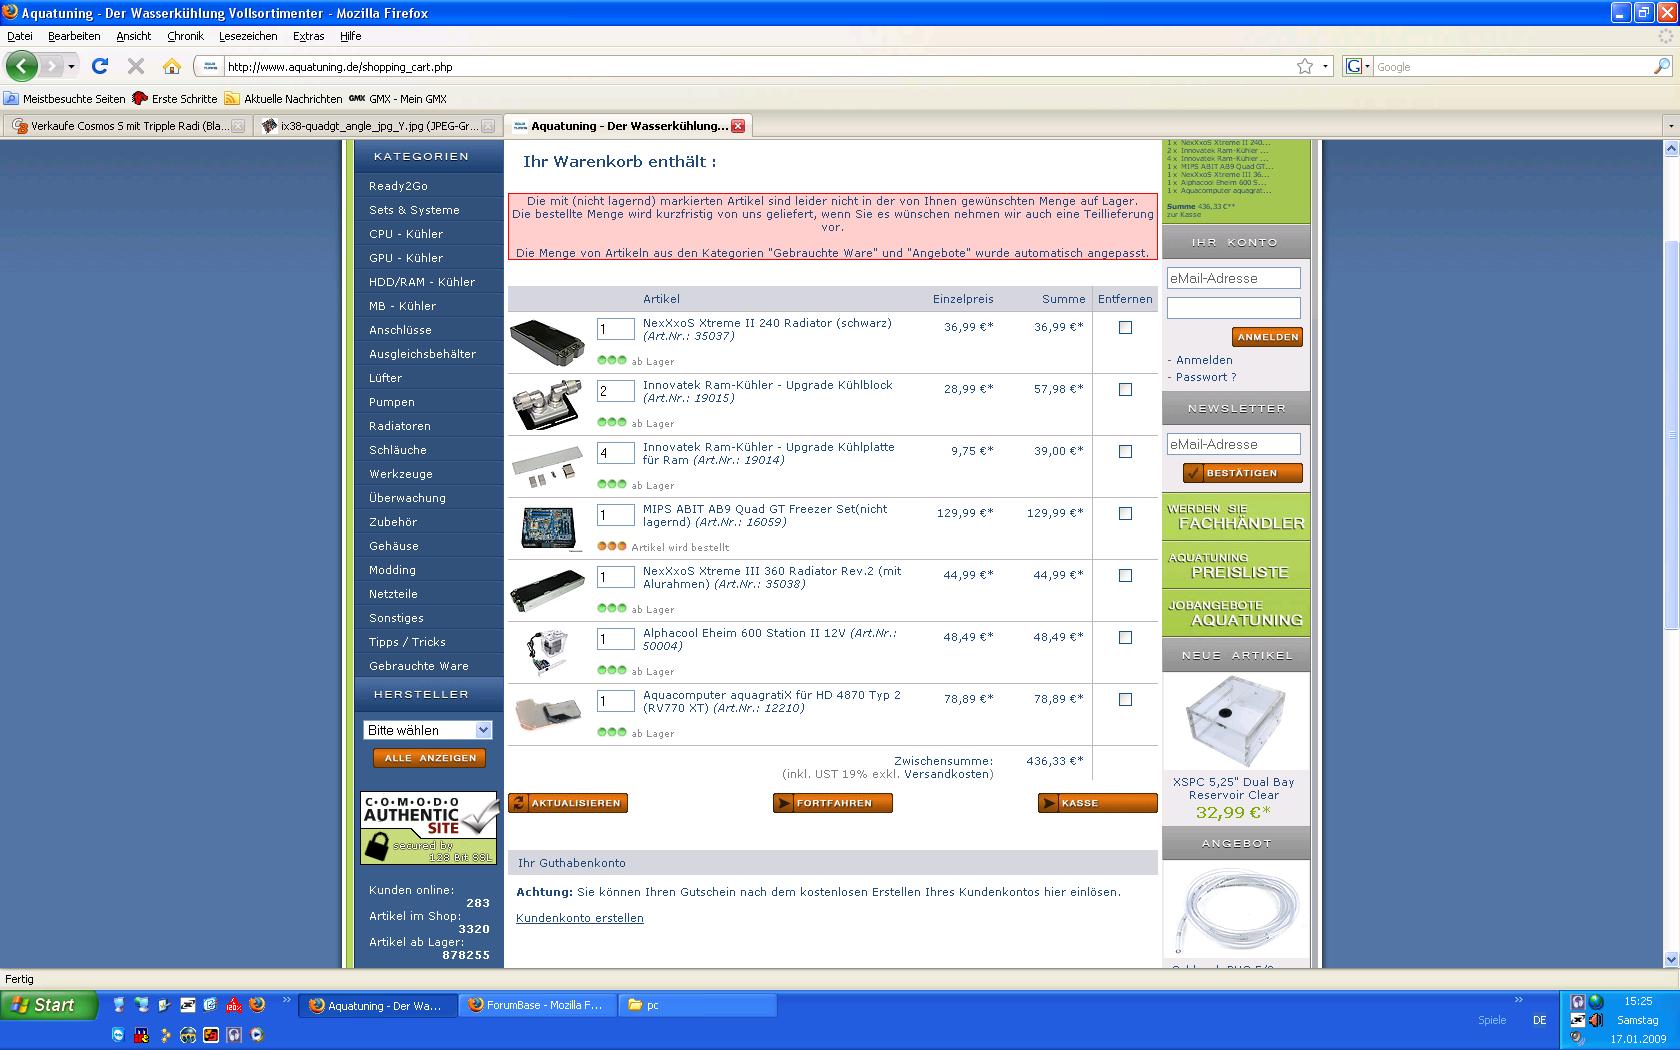Screen dimensions: 1680x1050
Task: Open the GMX - Mein GMX bookmark
Action: coord(398,99)
